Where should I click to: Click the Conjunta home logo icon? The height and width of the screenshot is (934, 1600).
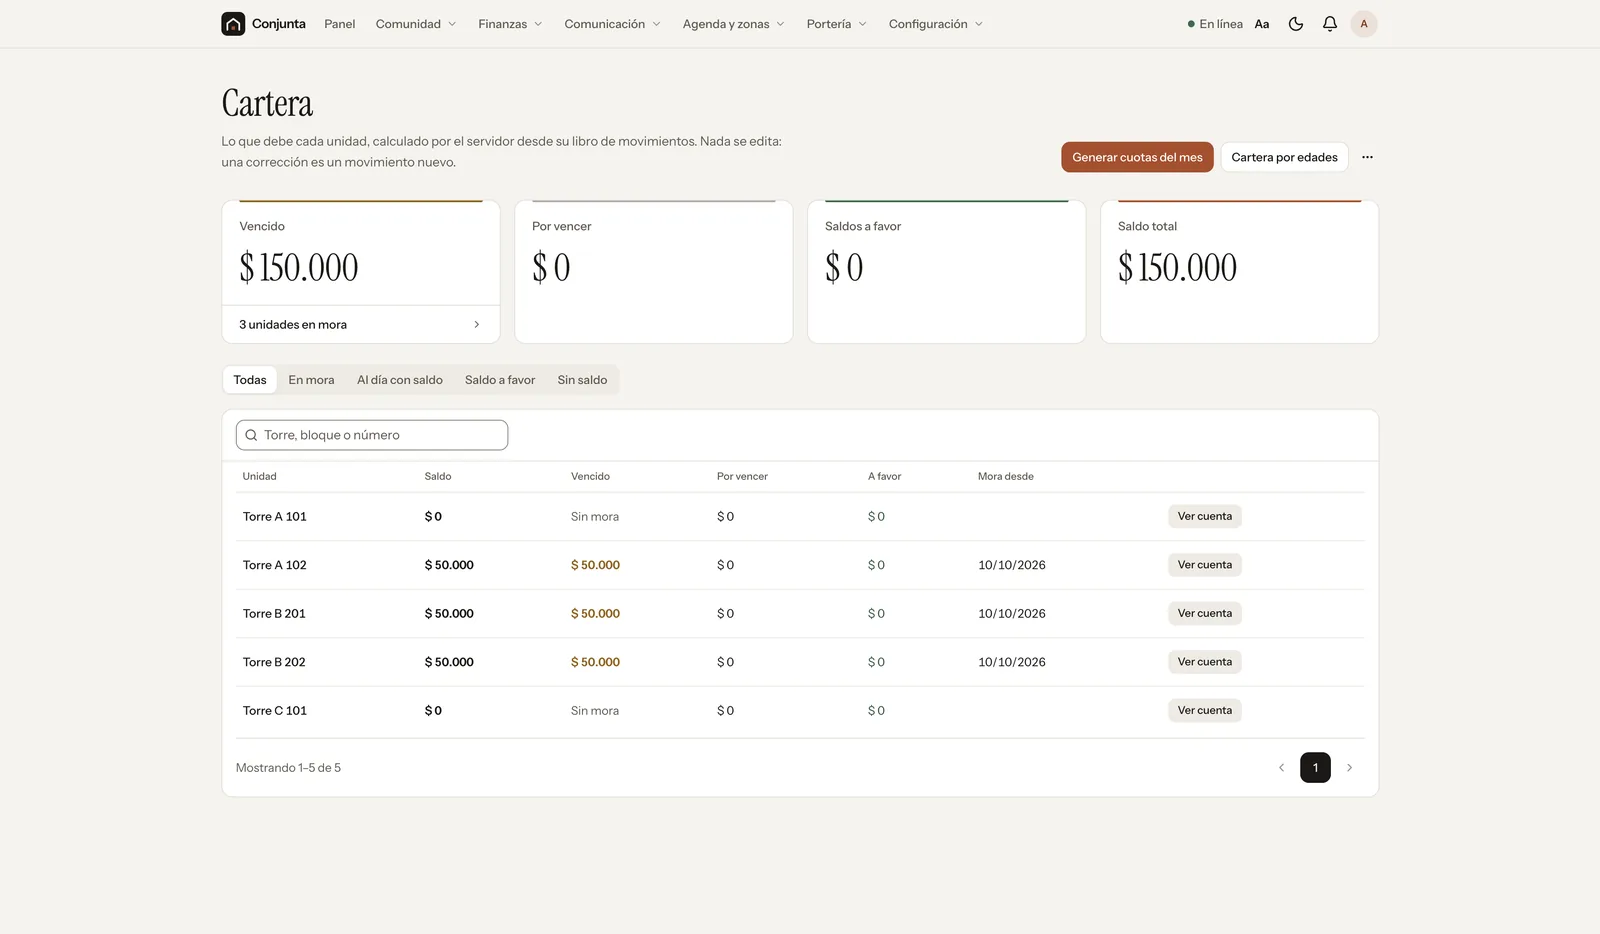(233, 24)
